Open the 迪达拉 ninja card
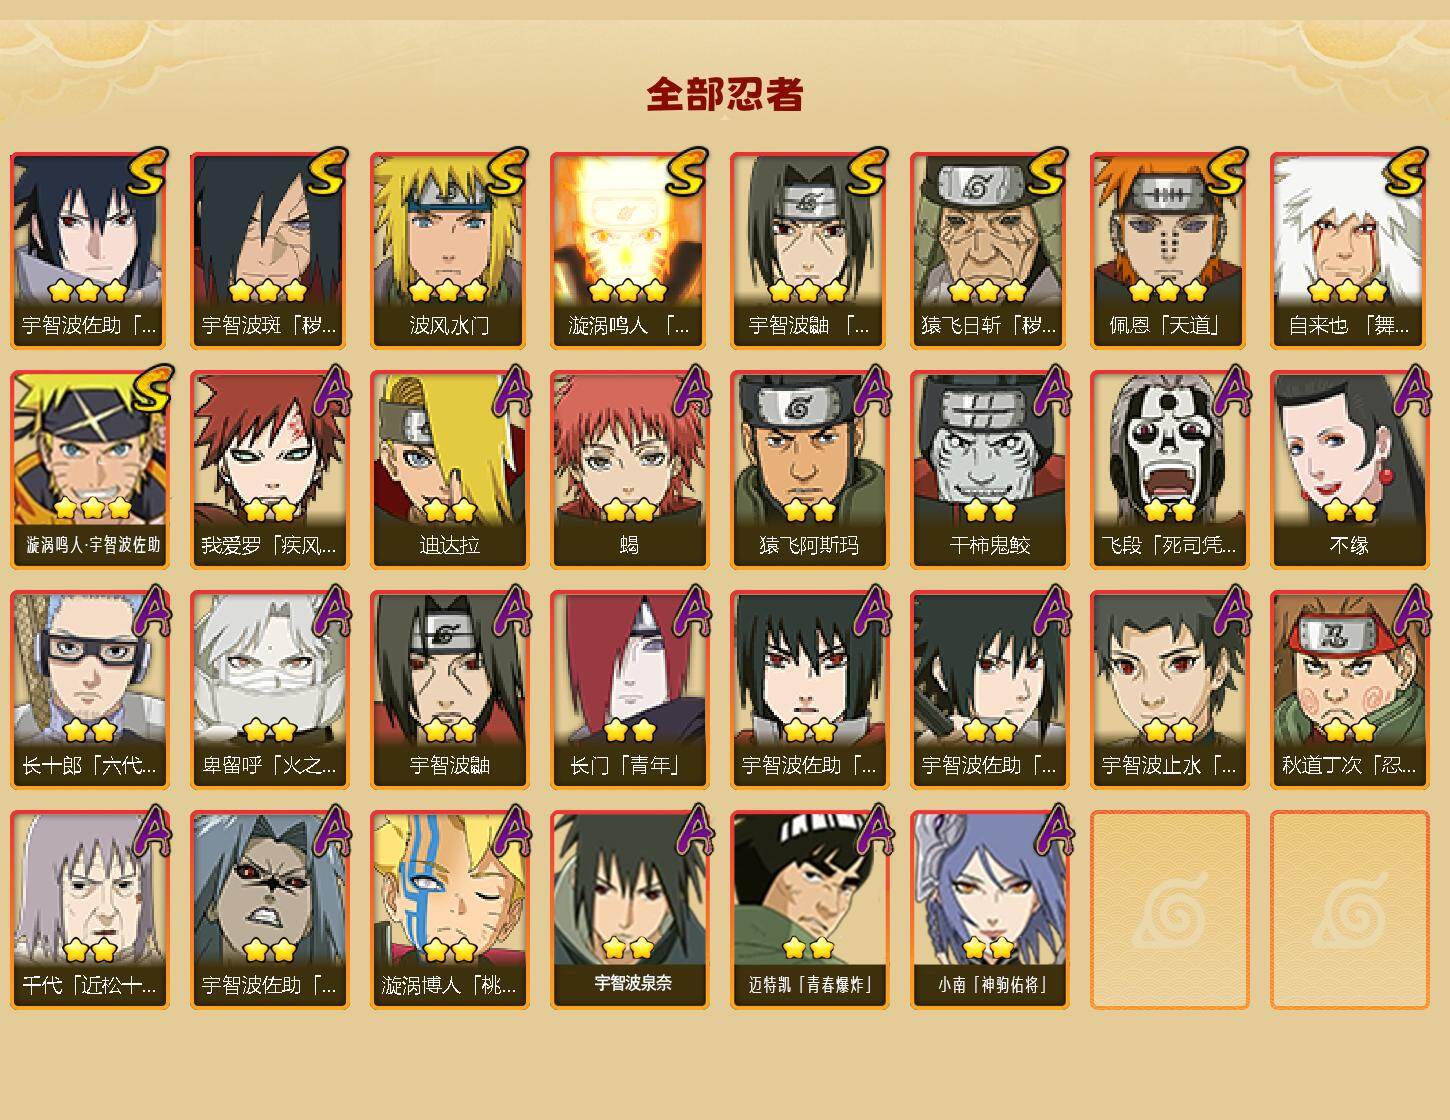The width and height of the screenshot is (1450, 1120). coord(449,470)
